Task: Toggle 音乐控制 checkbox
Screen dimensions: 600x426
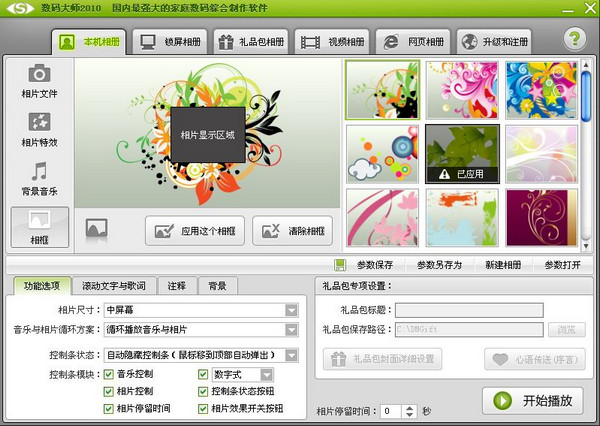Action: point(109,375)
